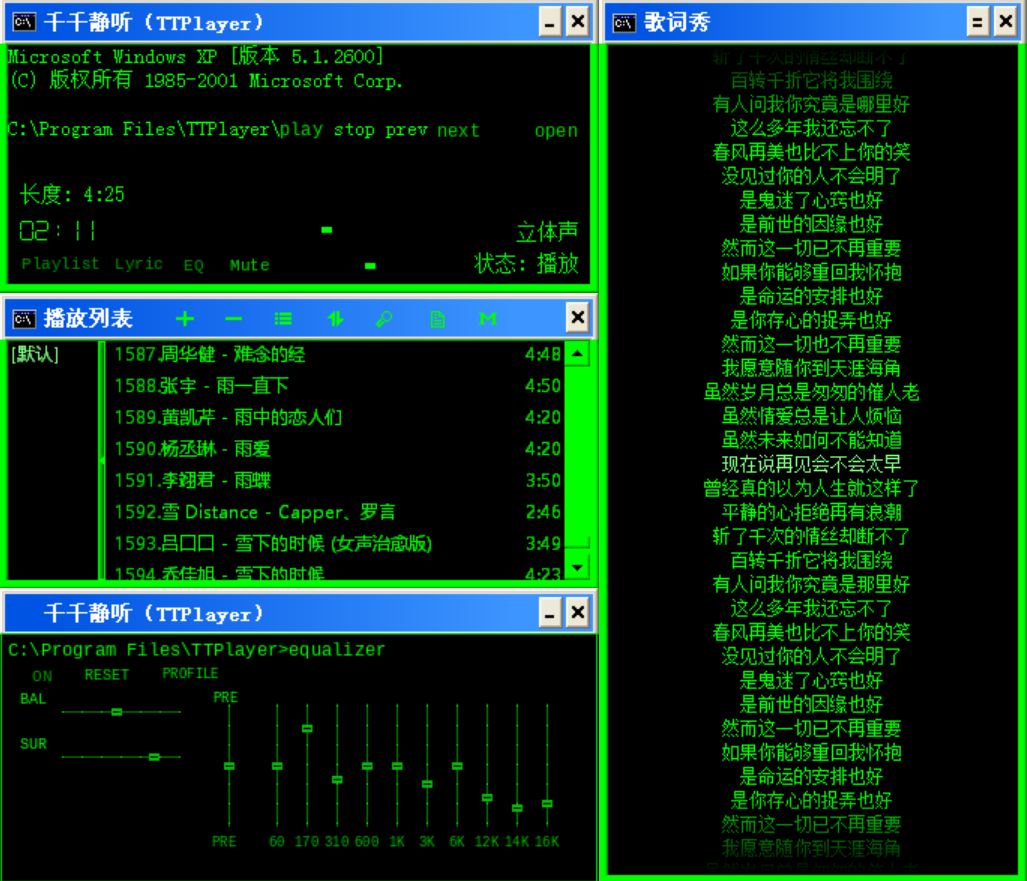1027x881 pixels.
Task: Toggle the EQ window
Action: [193, 265]
